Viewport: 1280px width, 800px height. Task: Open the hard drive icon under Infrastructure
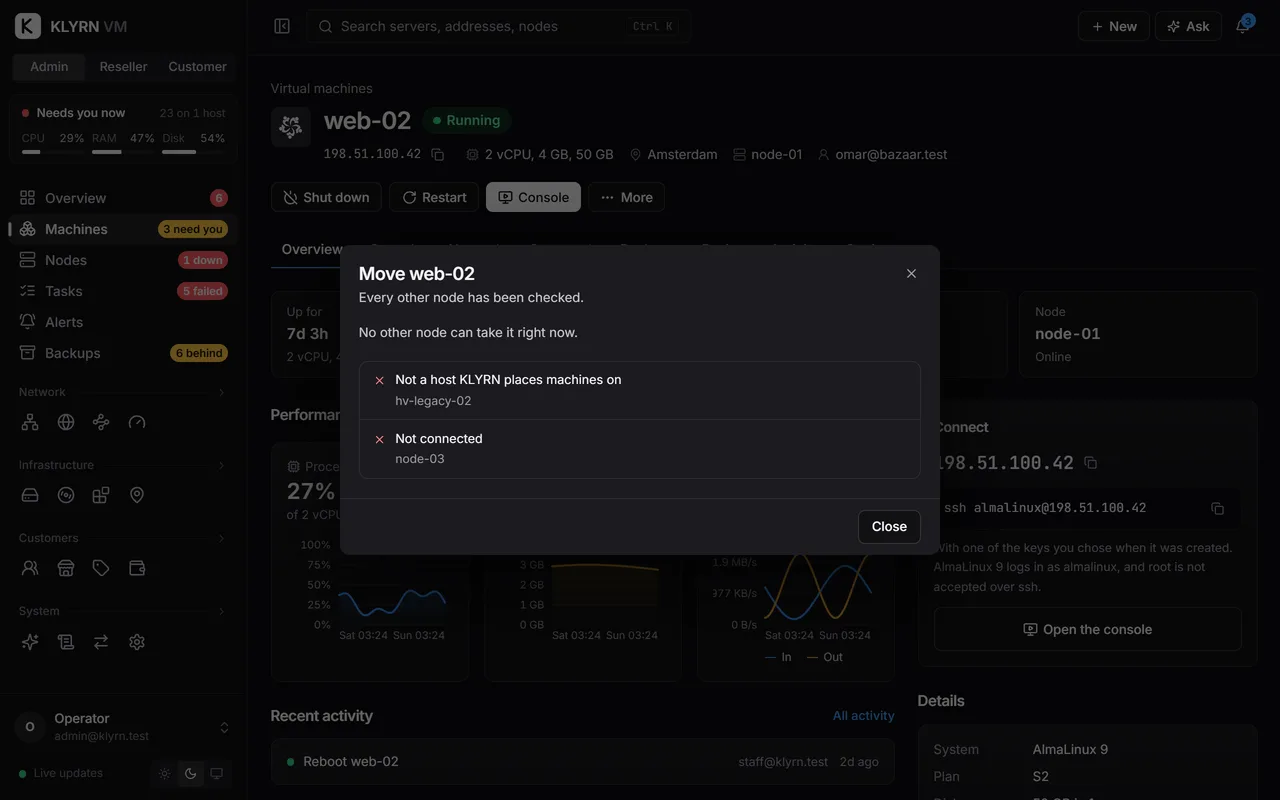click(x=30, y=495)
